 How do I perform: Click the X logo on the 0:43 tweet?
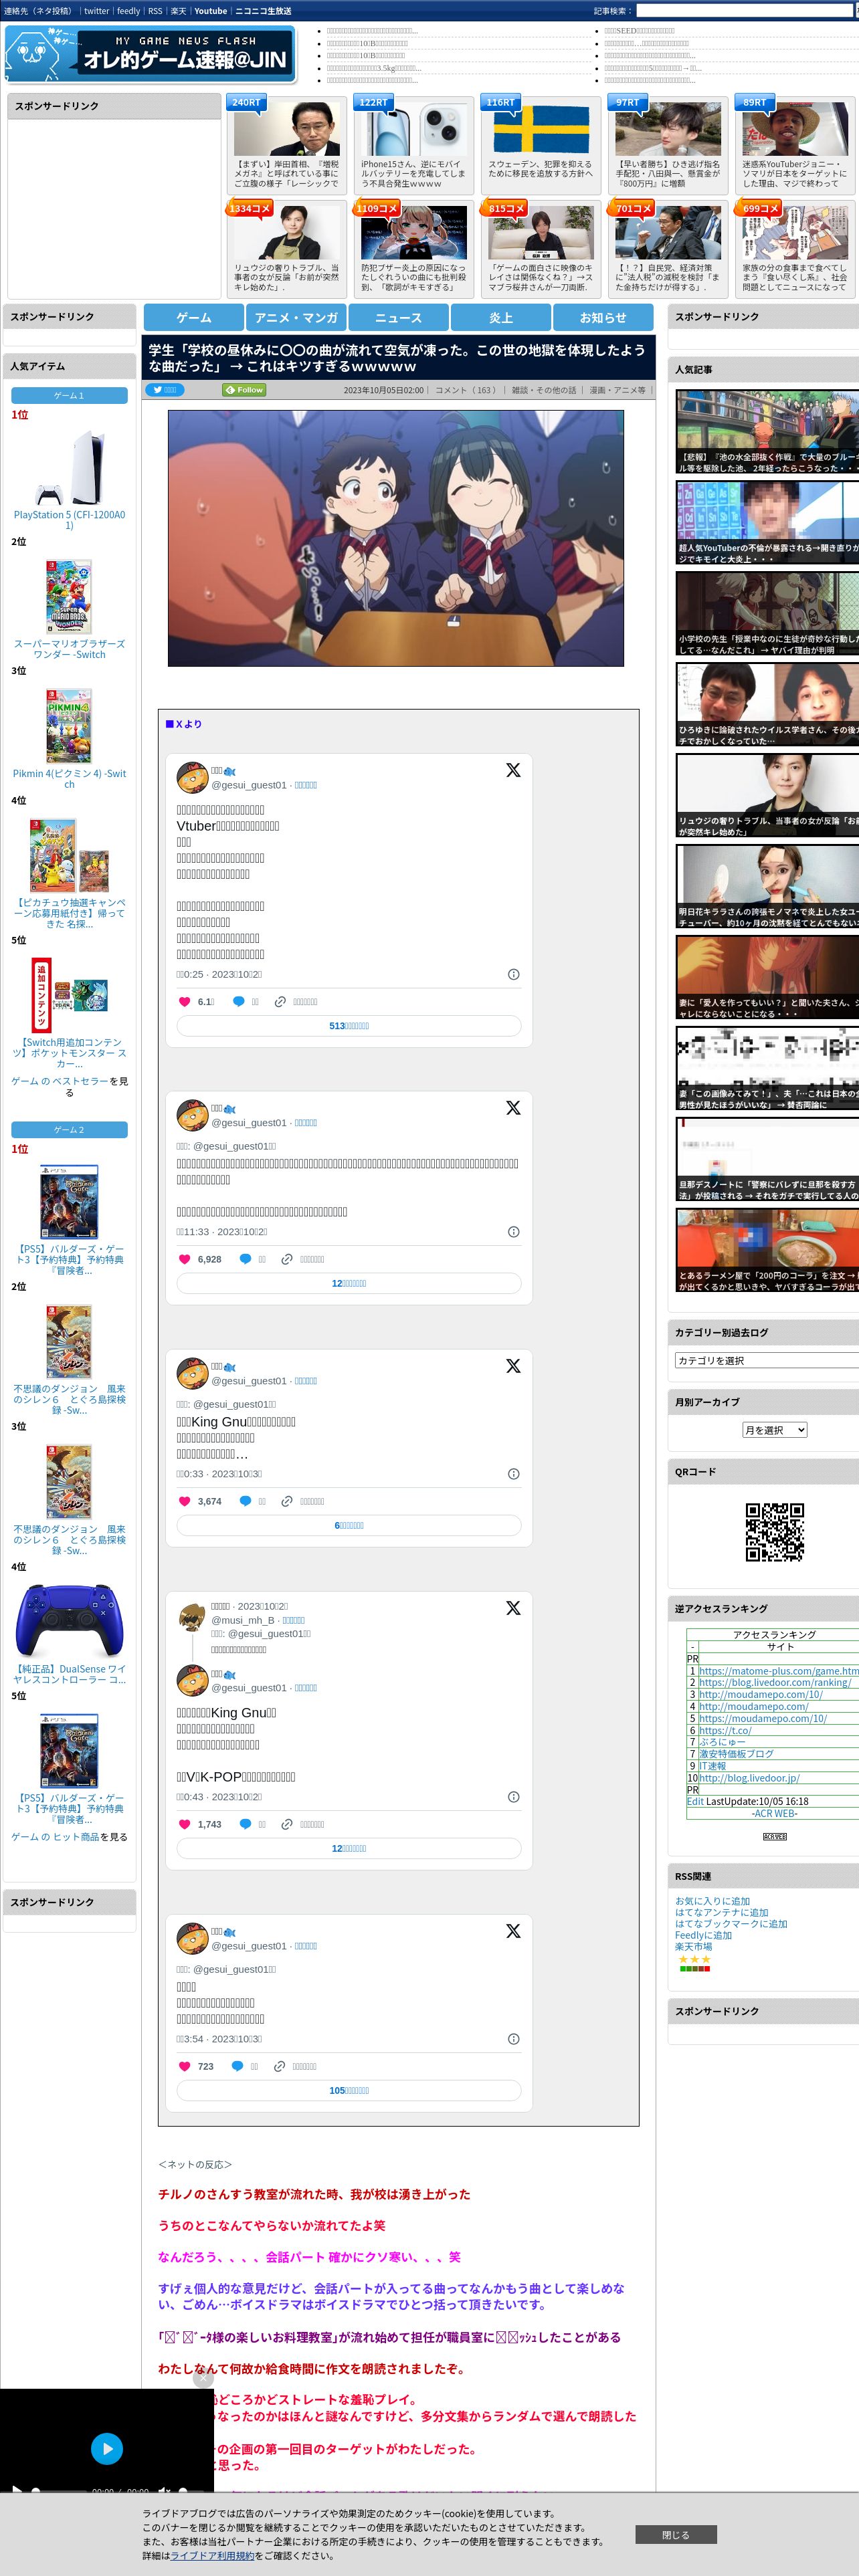513,1608
